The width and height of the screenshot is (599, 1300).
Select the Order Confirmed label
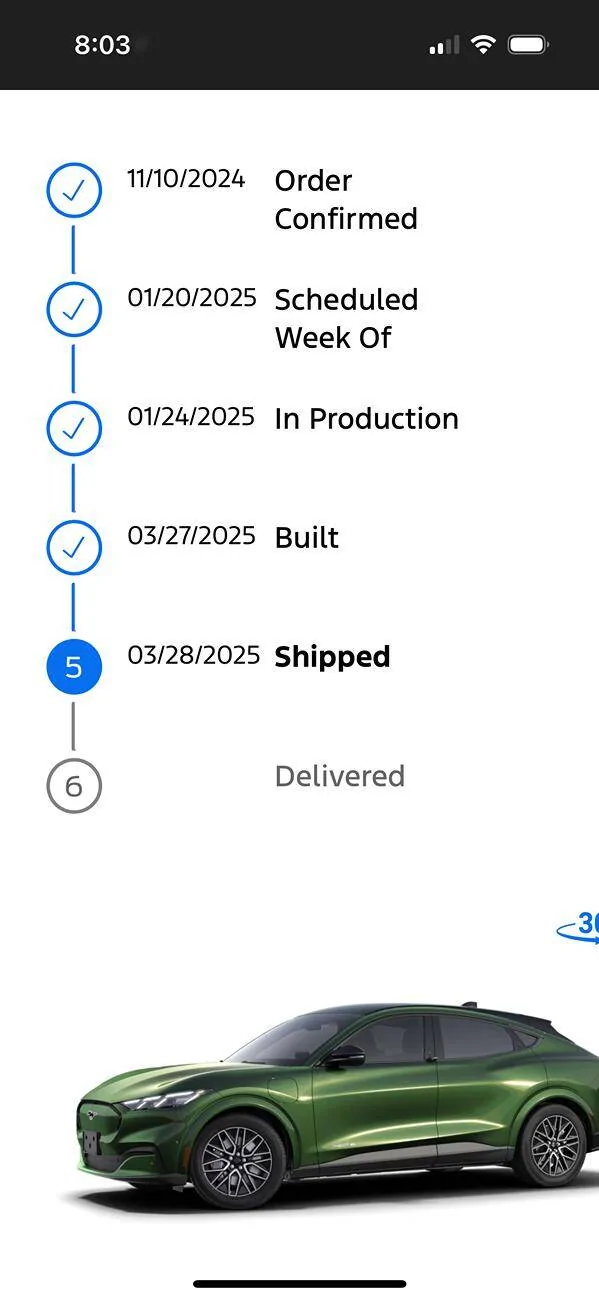[x=346, y=200]
